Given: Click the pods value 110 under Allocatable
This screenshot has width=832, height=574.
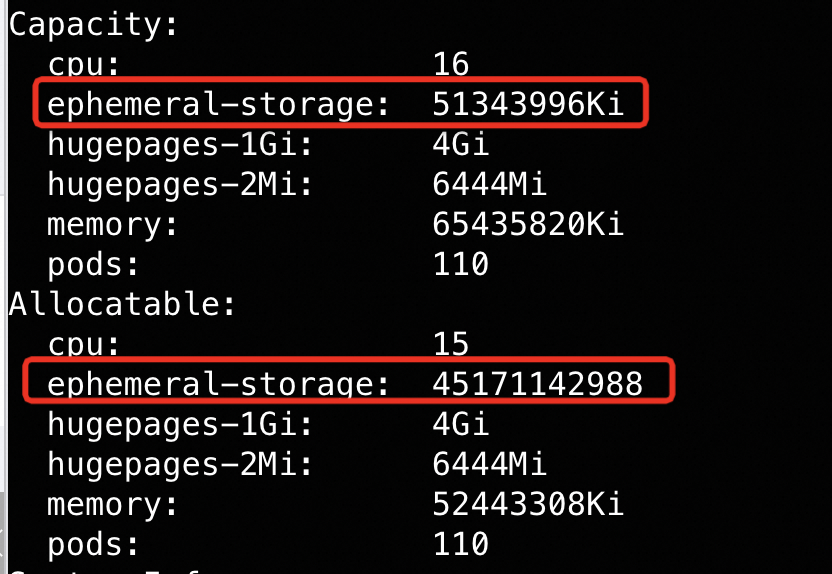Looking at the screenshot, I should pos(461,543).
